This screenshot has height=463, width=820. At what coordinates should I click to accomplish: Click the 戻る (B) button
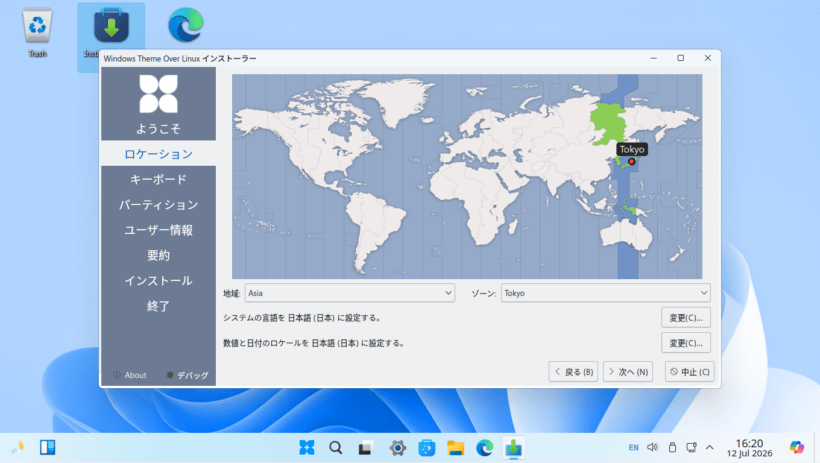573,372
